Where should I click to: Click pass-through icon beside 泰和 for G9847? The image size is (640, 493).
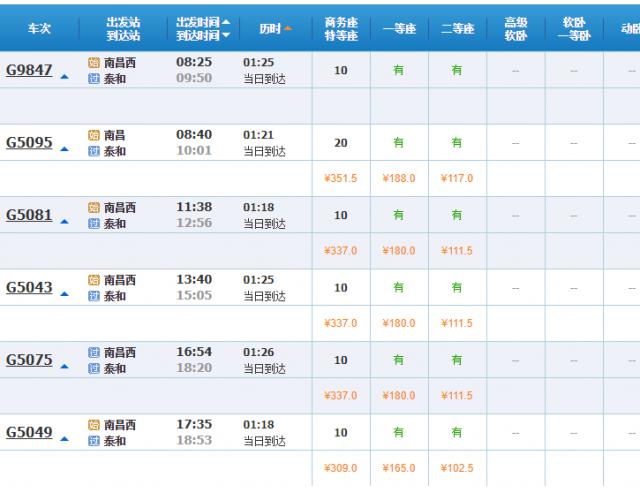pos(94,79)
